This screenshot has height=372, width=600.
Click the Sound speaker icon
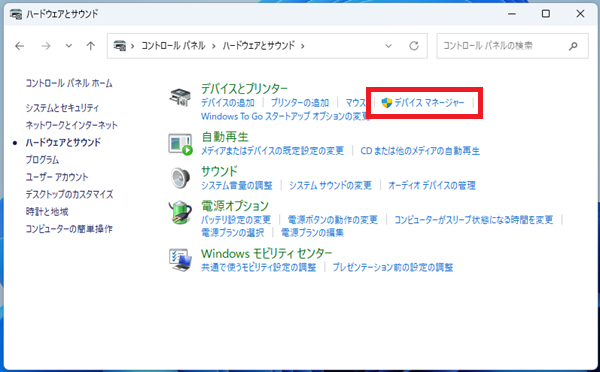coord(180,178)
